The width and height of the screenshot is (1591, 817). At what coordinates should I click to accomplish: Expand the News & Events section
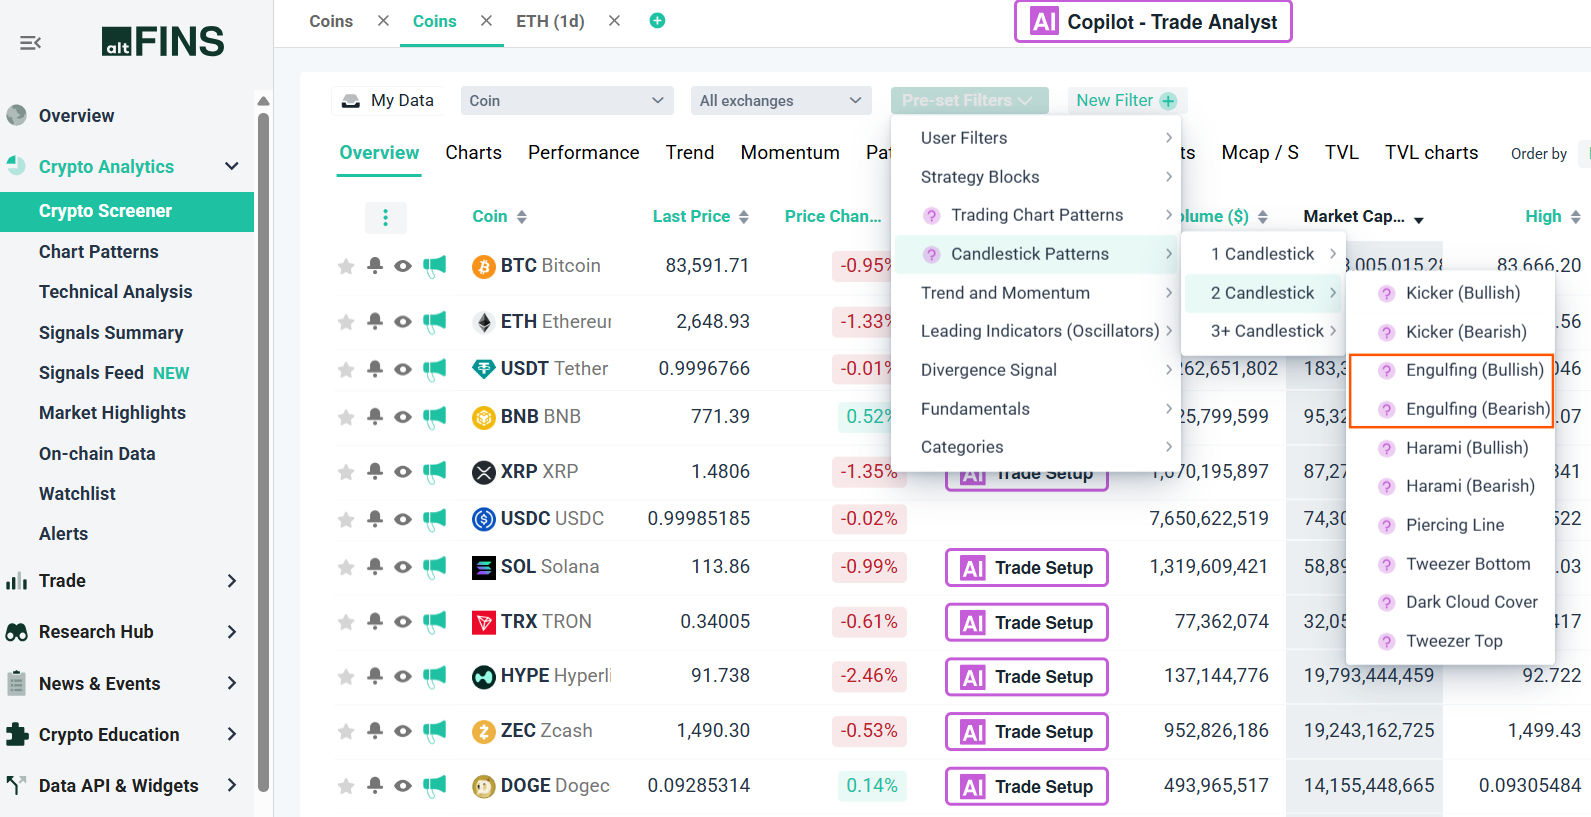(232, 683)
